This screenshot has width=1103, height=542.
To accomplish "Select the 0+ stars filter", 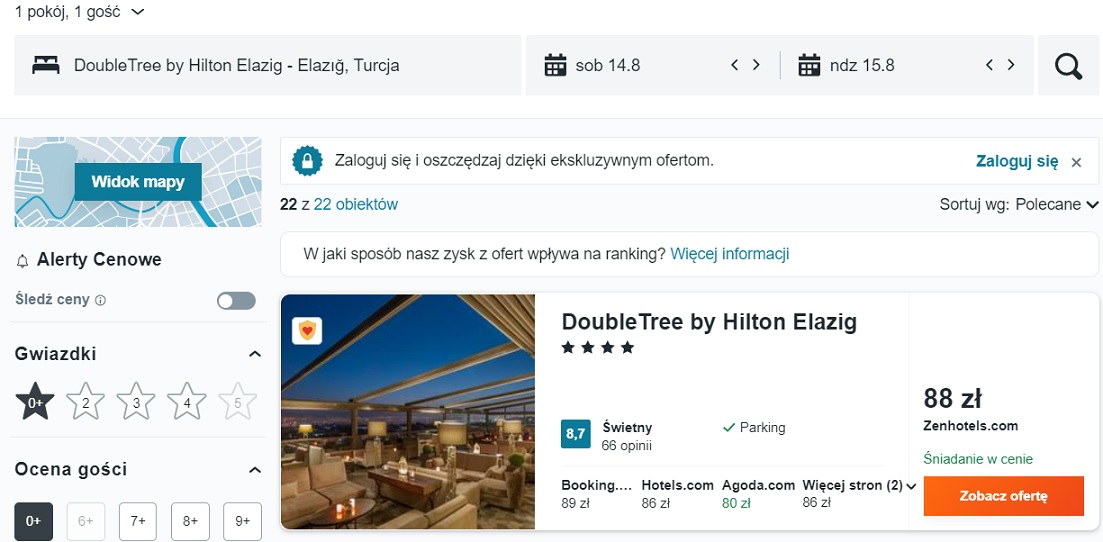I will click(34, 402).
